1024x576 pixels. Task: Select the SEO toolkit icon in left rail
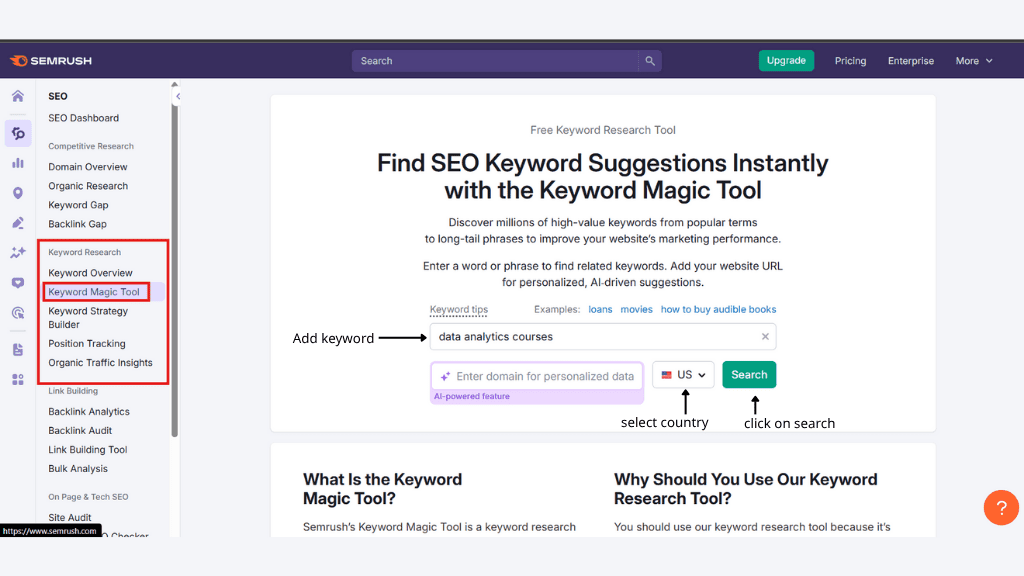pyautogui.click(x=18, y=133)
